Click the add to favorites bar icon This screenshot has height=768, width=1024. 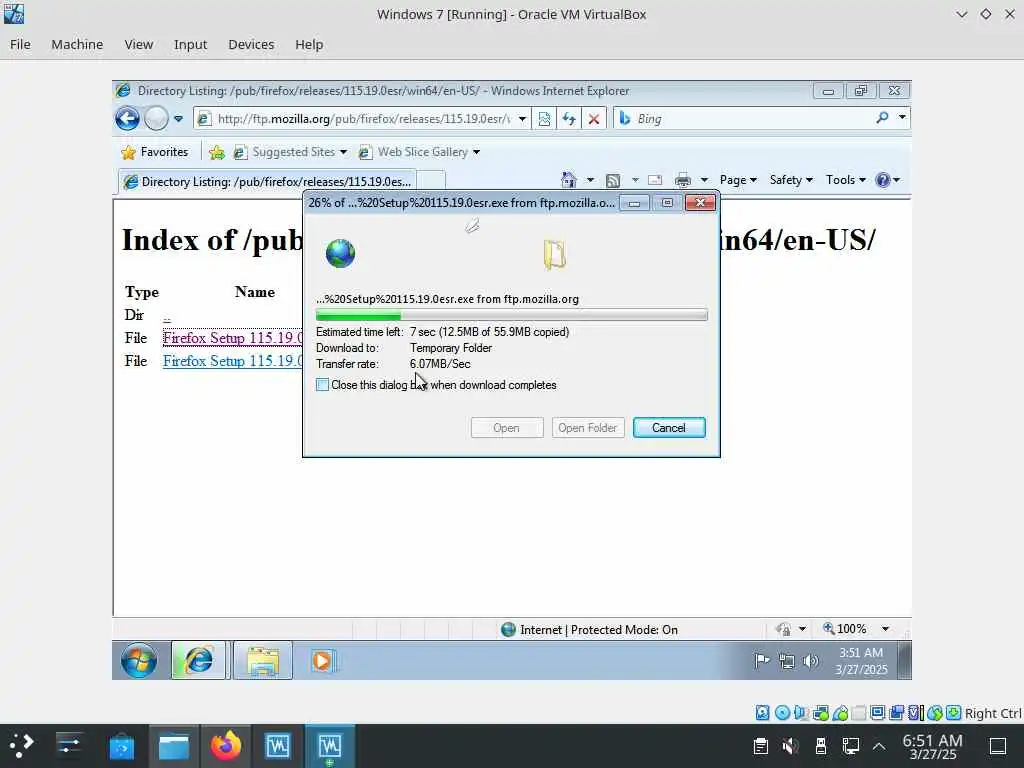pyautogui.click(x=217, y=152)
